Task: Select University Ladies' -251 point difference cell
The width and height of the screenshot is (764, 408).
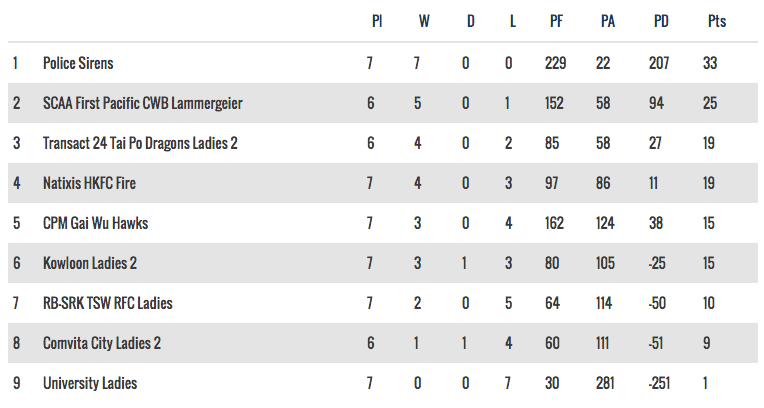Action: [x=661, y=383]
